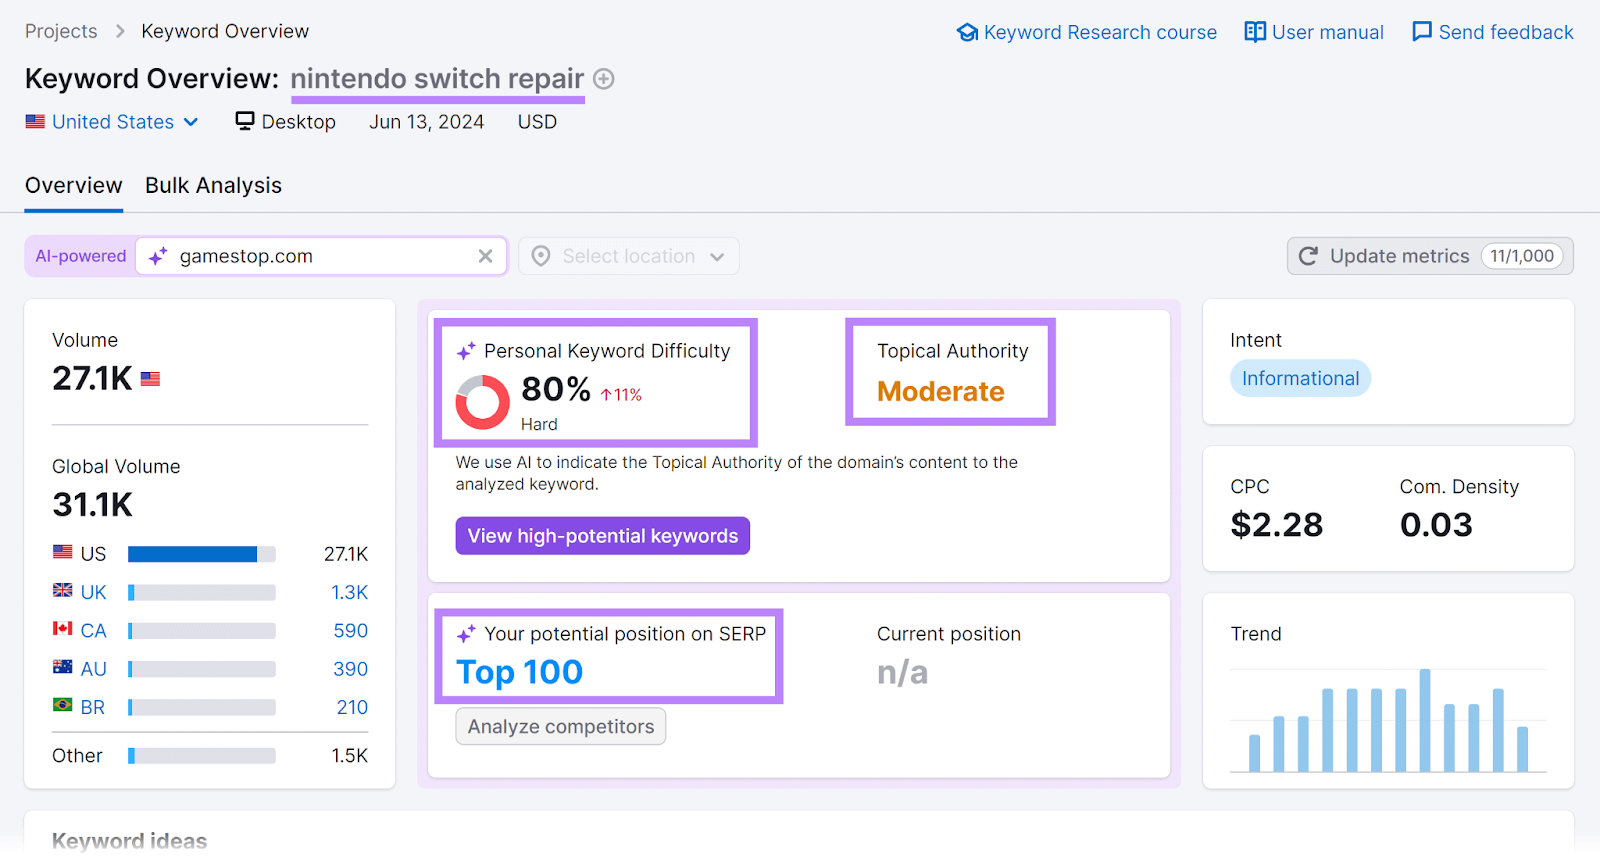Click the plus icon next to the keyword
This screenshot has width=1600, height=861.
pos(604,79)
